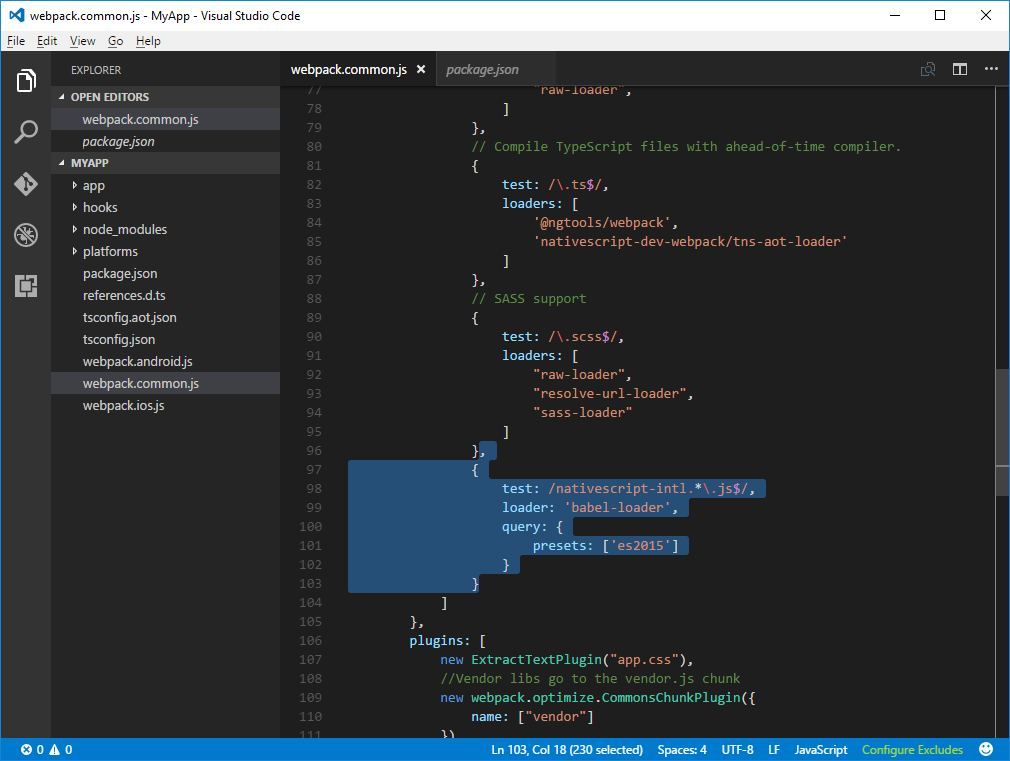Open the Extensions view
The width and height of the screenshot is (1010, 761).
[x=26, y=287]
